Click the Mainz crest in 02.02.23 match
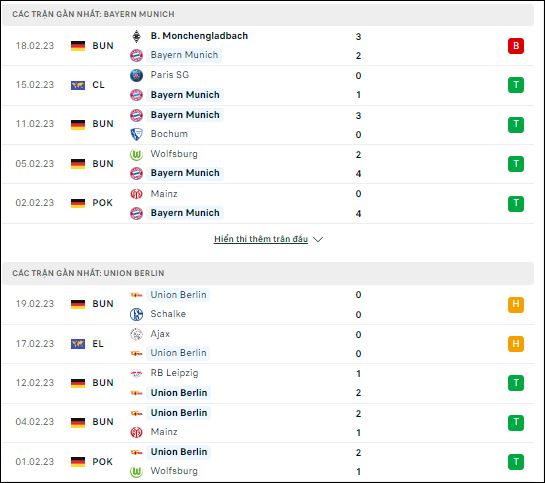This screenshot has height=483, width=545. 136,194
